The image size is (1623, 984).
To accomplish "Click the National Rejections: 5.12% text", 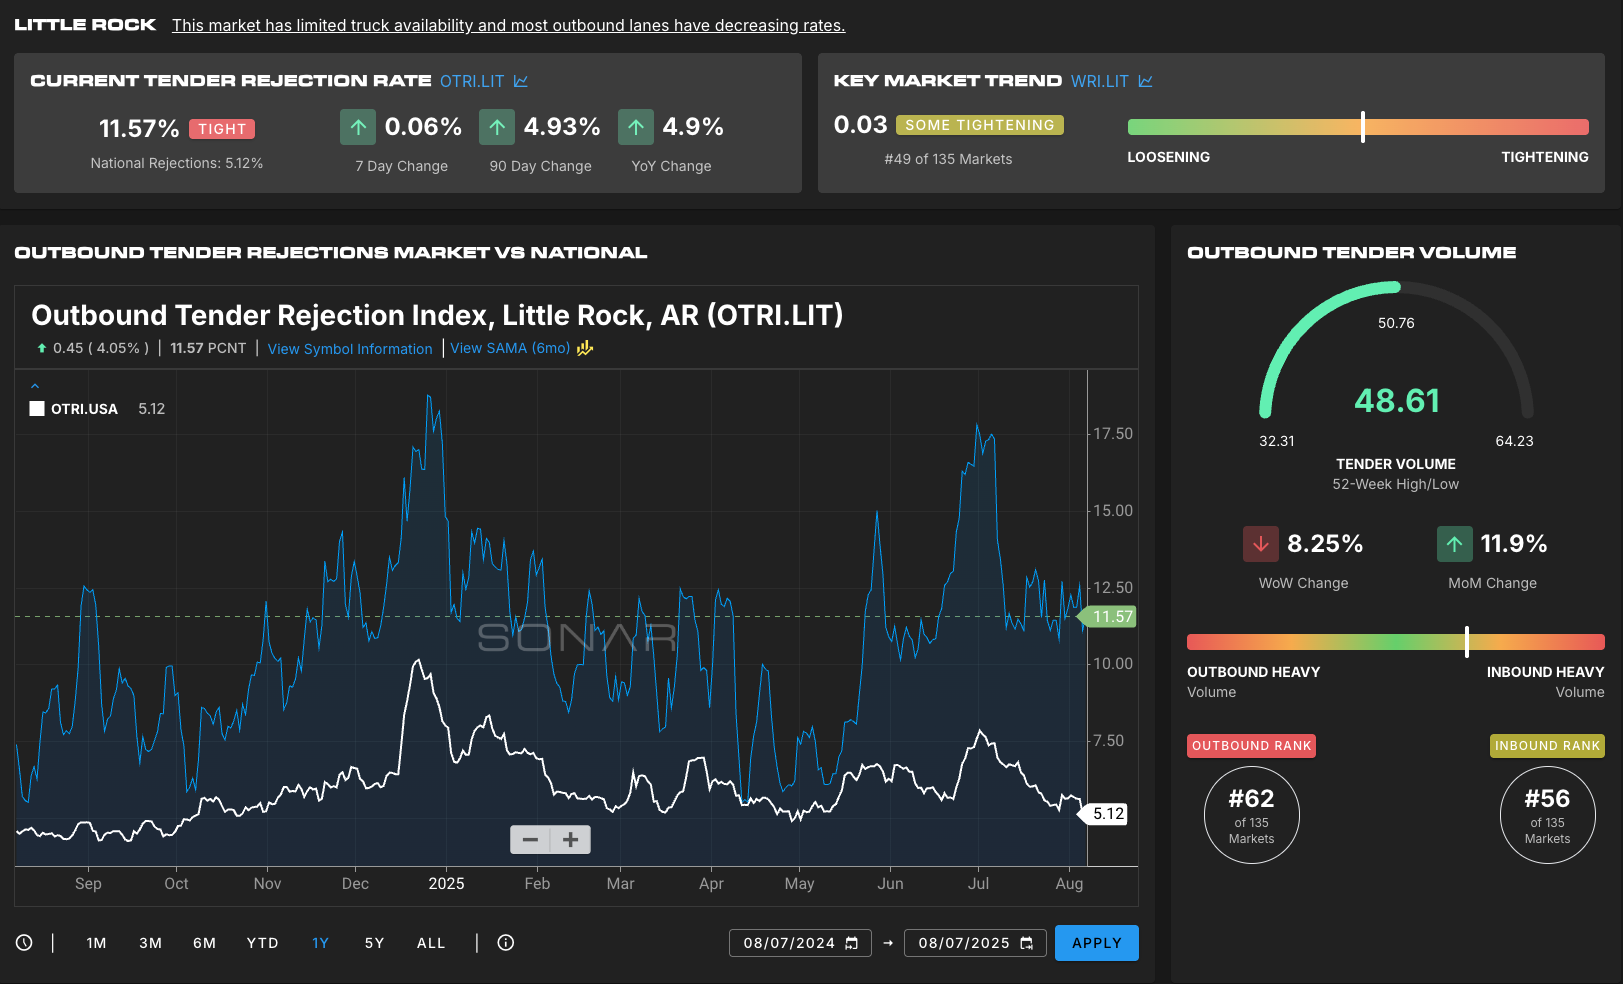I will click(177, 163).
